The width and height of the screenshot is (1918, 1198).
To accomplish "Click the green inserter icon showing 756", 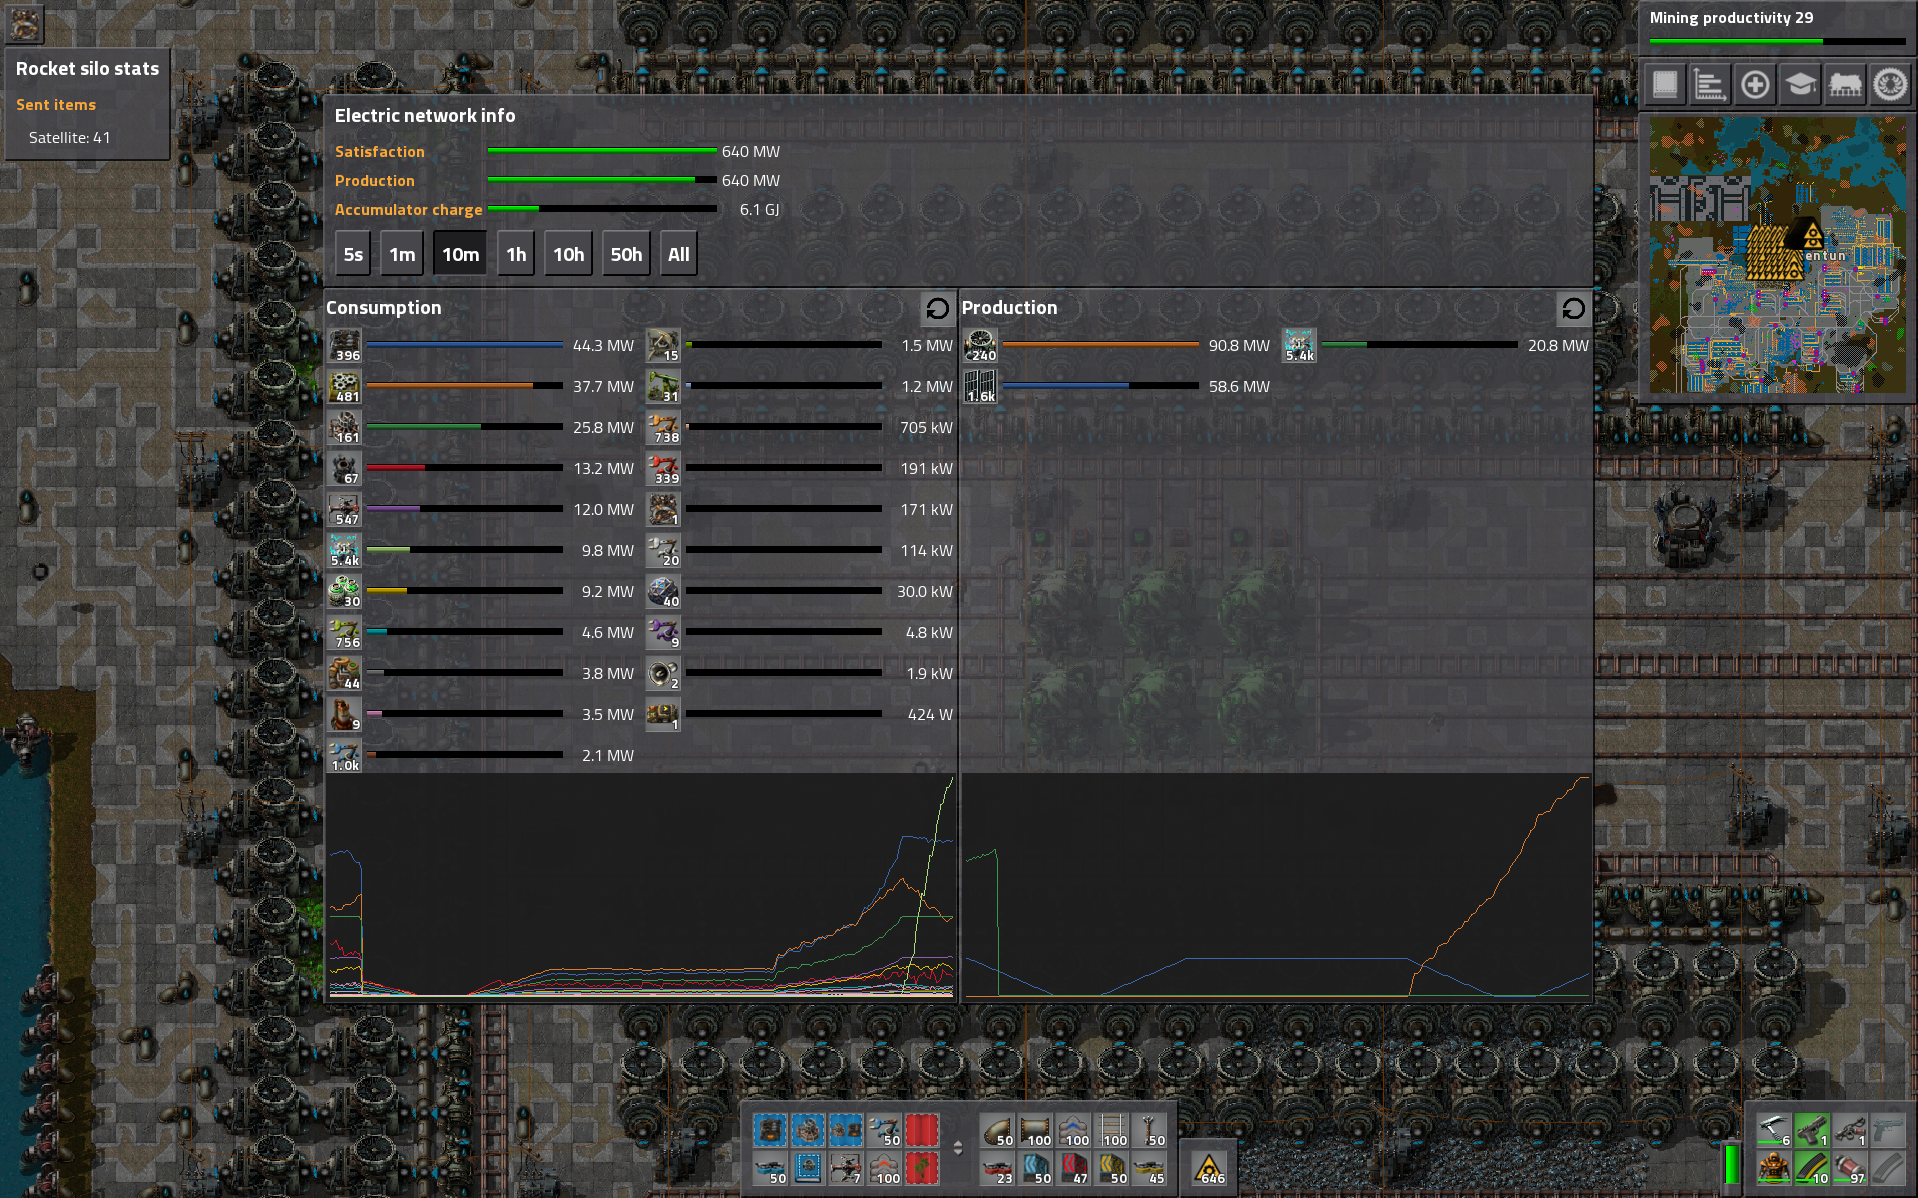I will (345, 632).
